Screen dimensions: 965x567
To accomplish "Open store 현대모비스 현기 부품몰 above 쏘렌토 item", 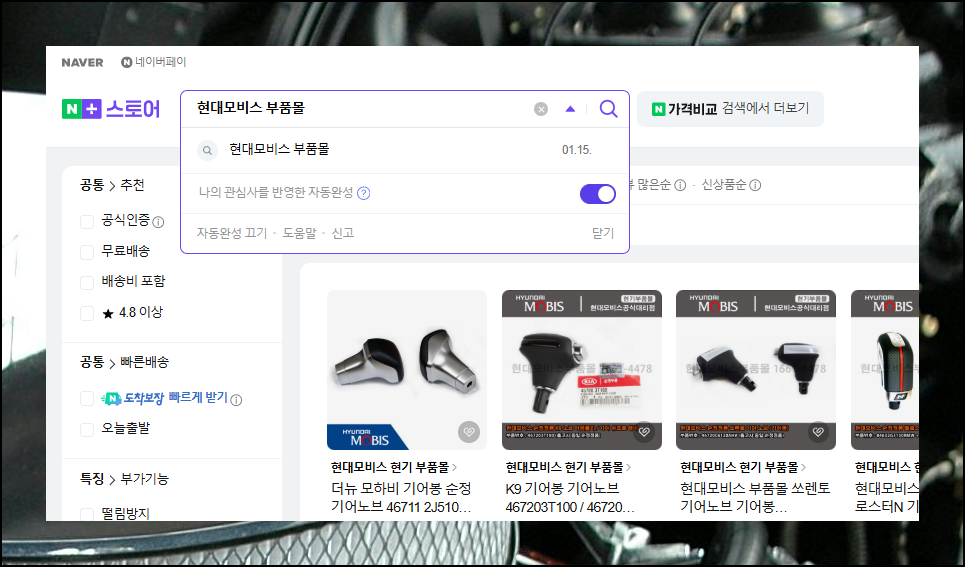I will click(x=743, y=467).
